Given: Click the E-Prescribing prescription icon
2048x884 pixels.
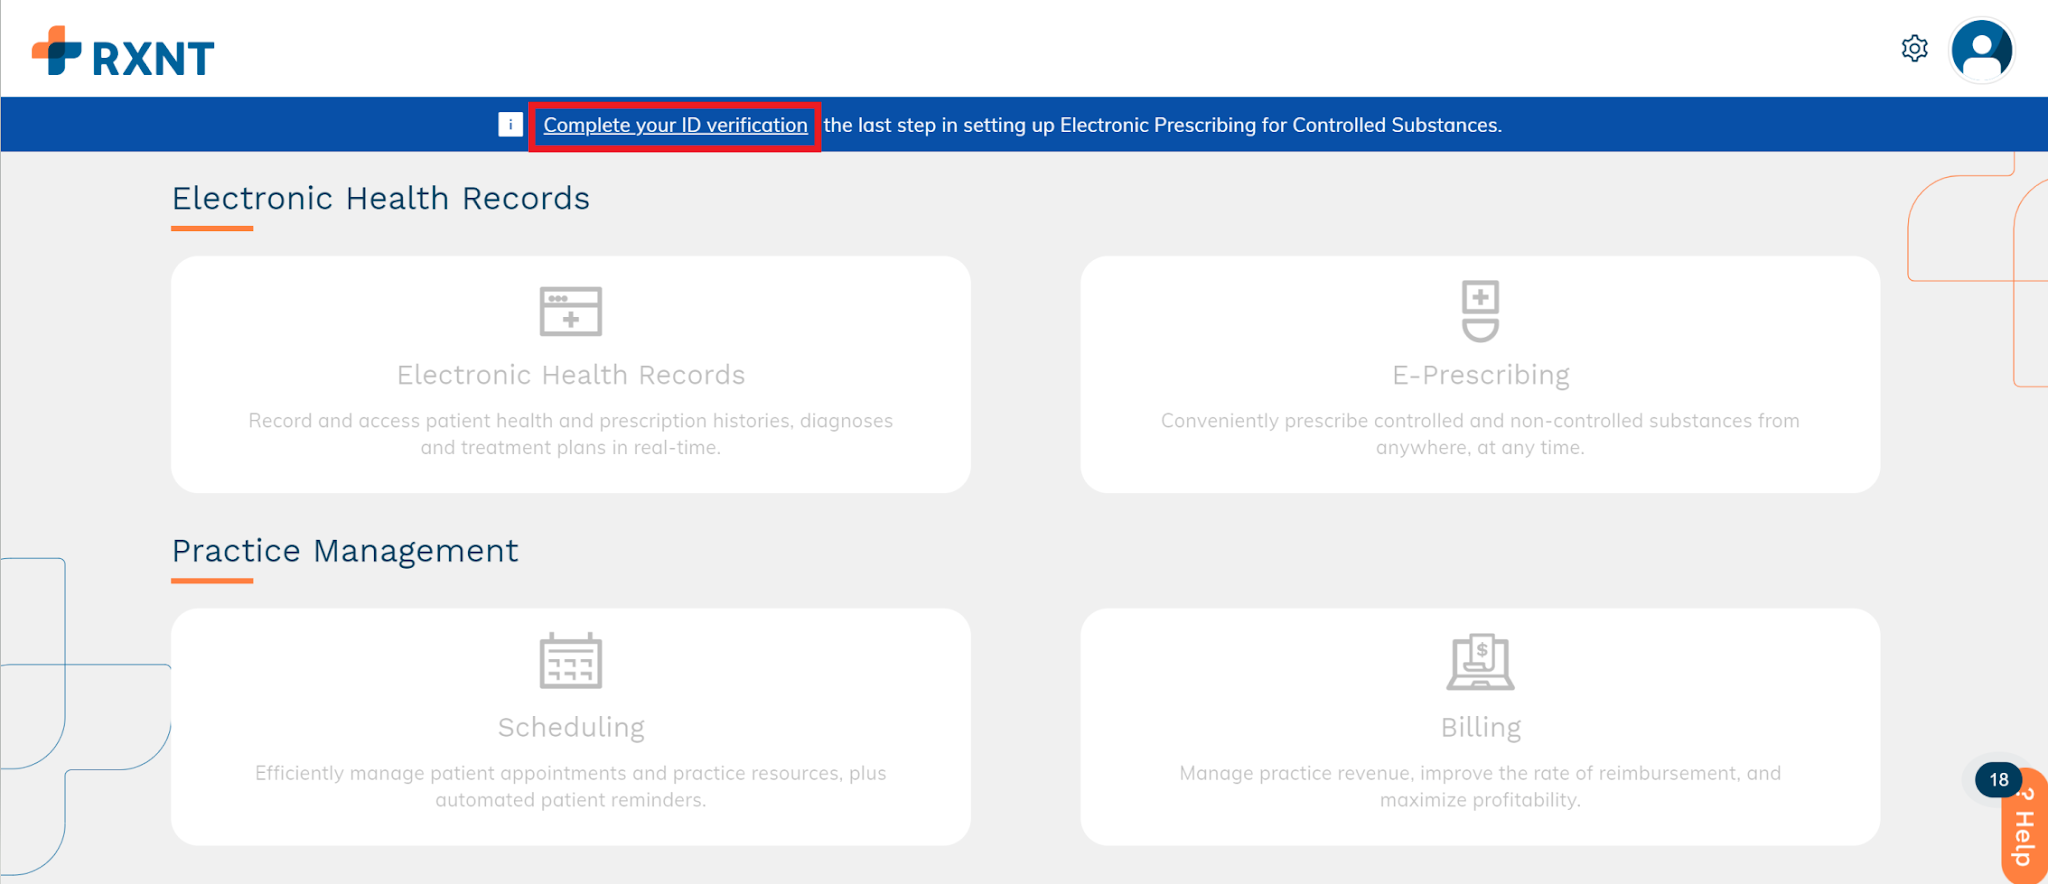Looking at the screenshot, I should 1480,311.
